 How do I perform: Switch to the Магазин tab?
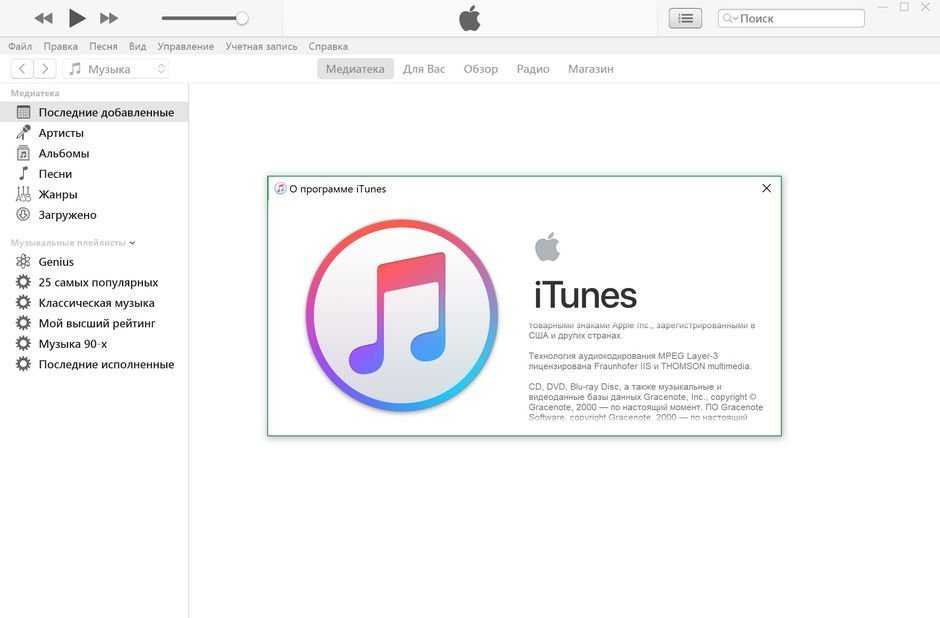(x=590, y=69)
